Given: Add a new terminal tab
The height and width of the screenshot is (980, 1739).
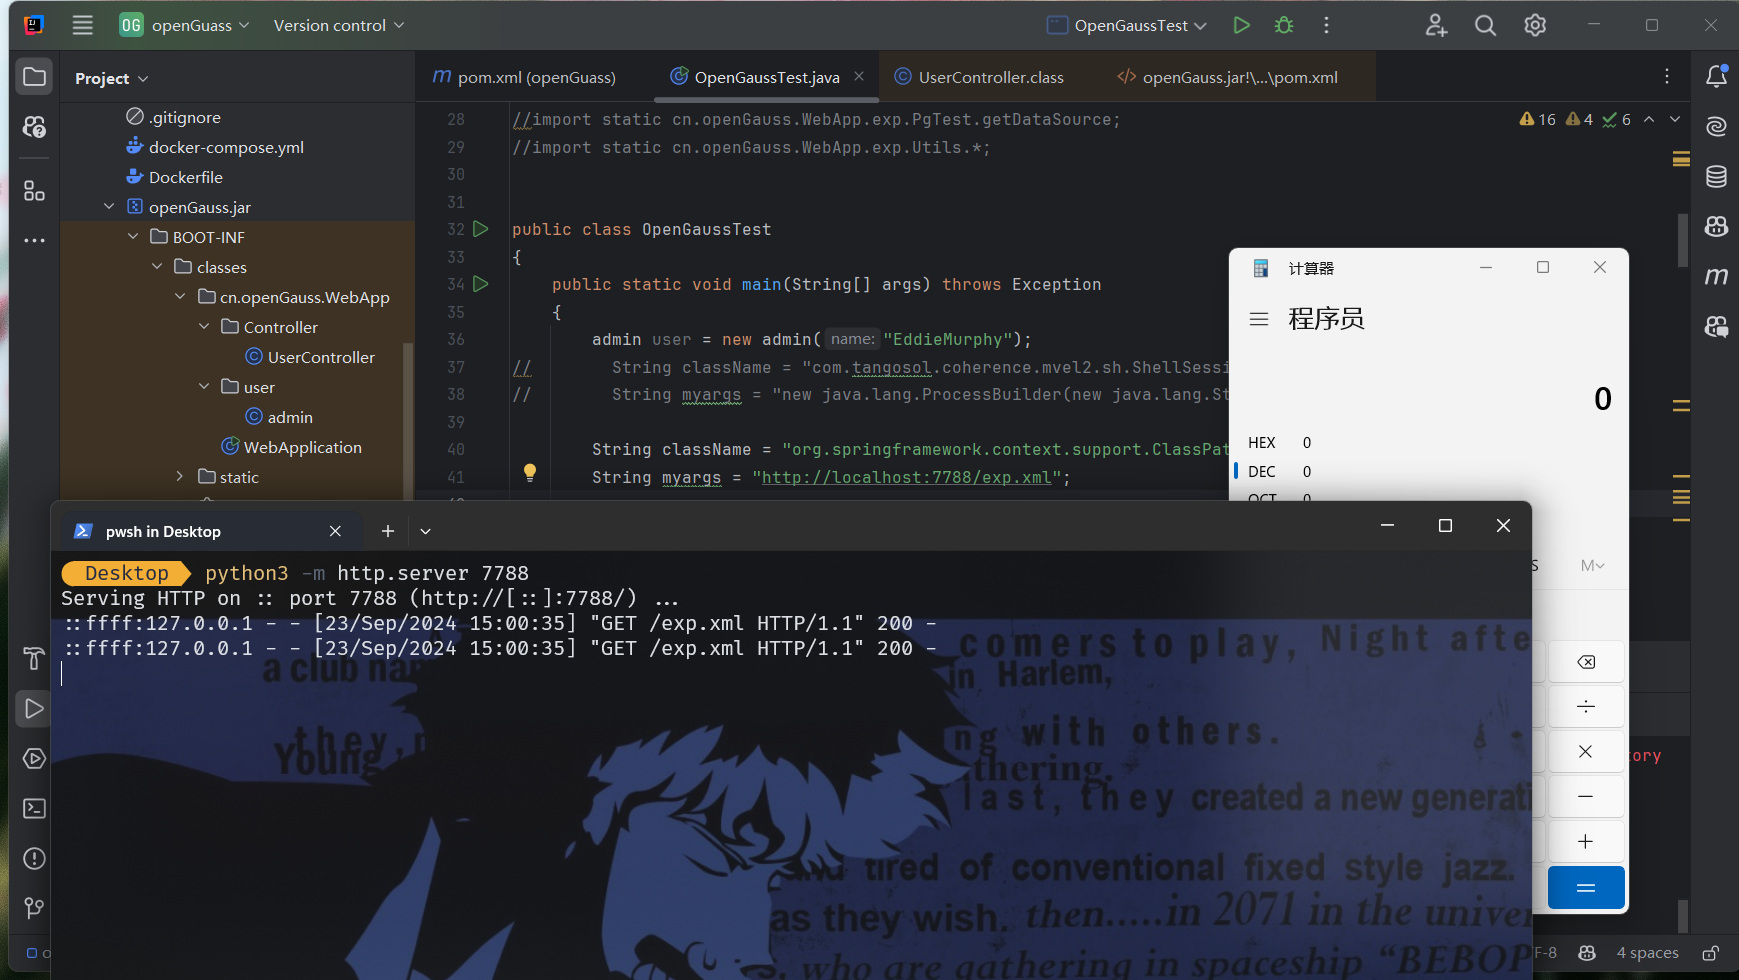Looking at the screenshot, I should (x=388, y=531).
